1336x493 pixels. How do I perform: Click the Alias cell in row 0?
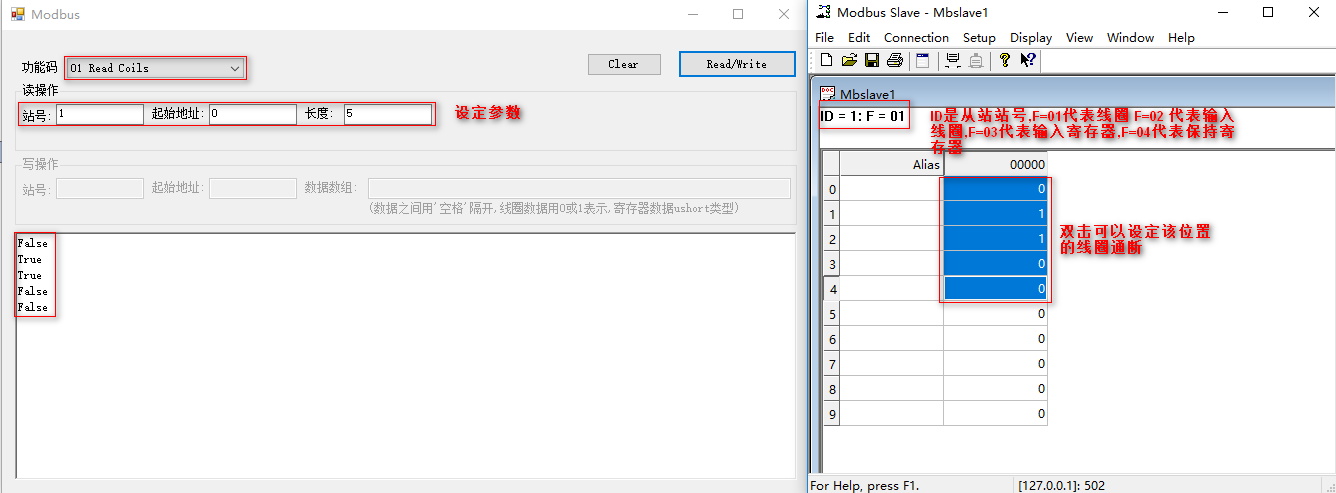[x=892, y=189]
